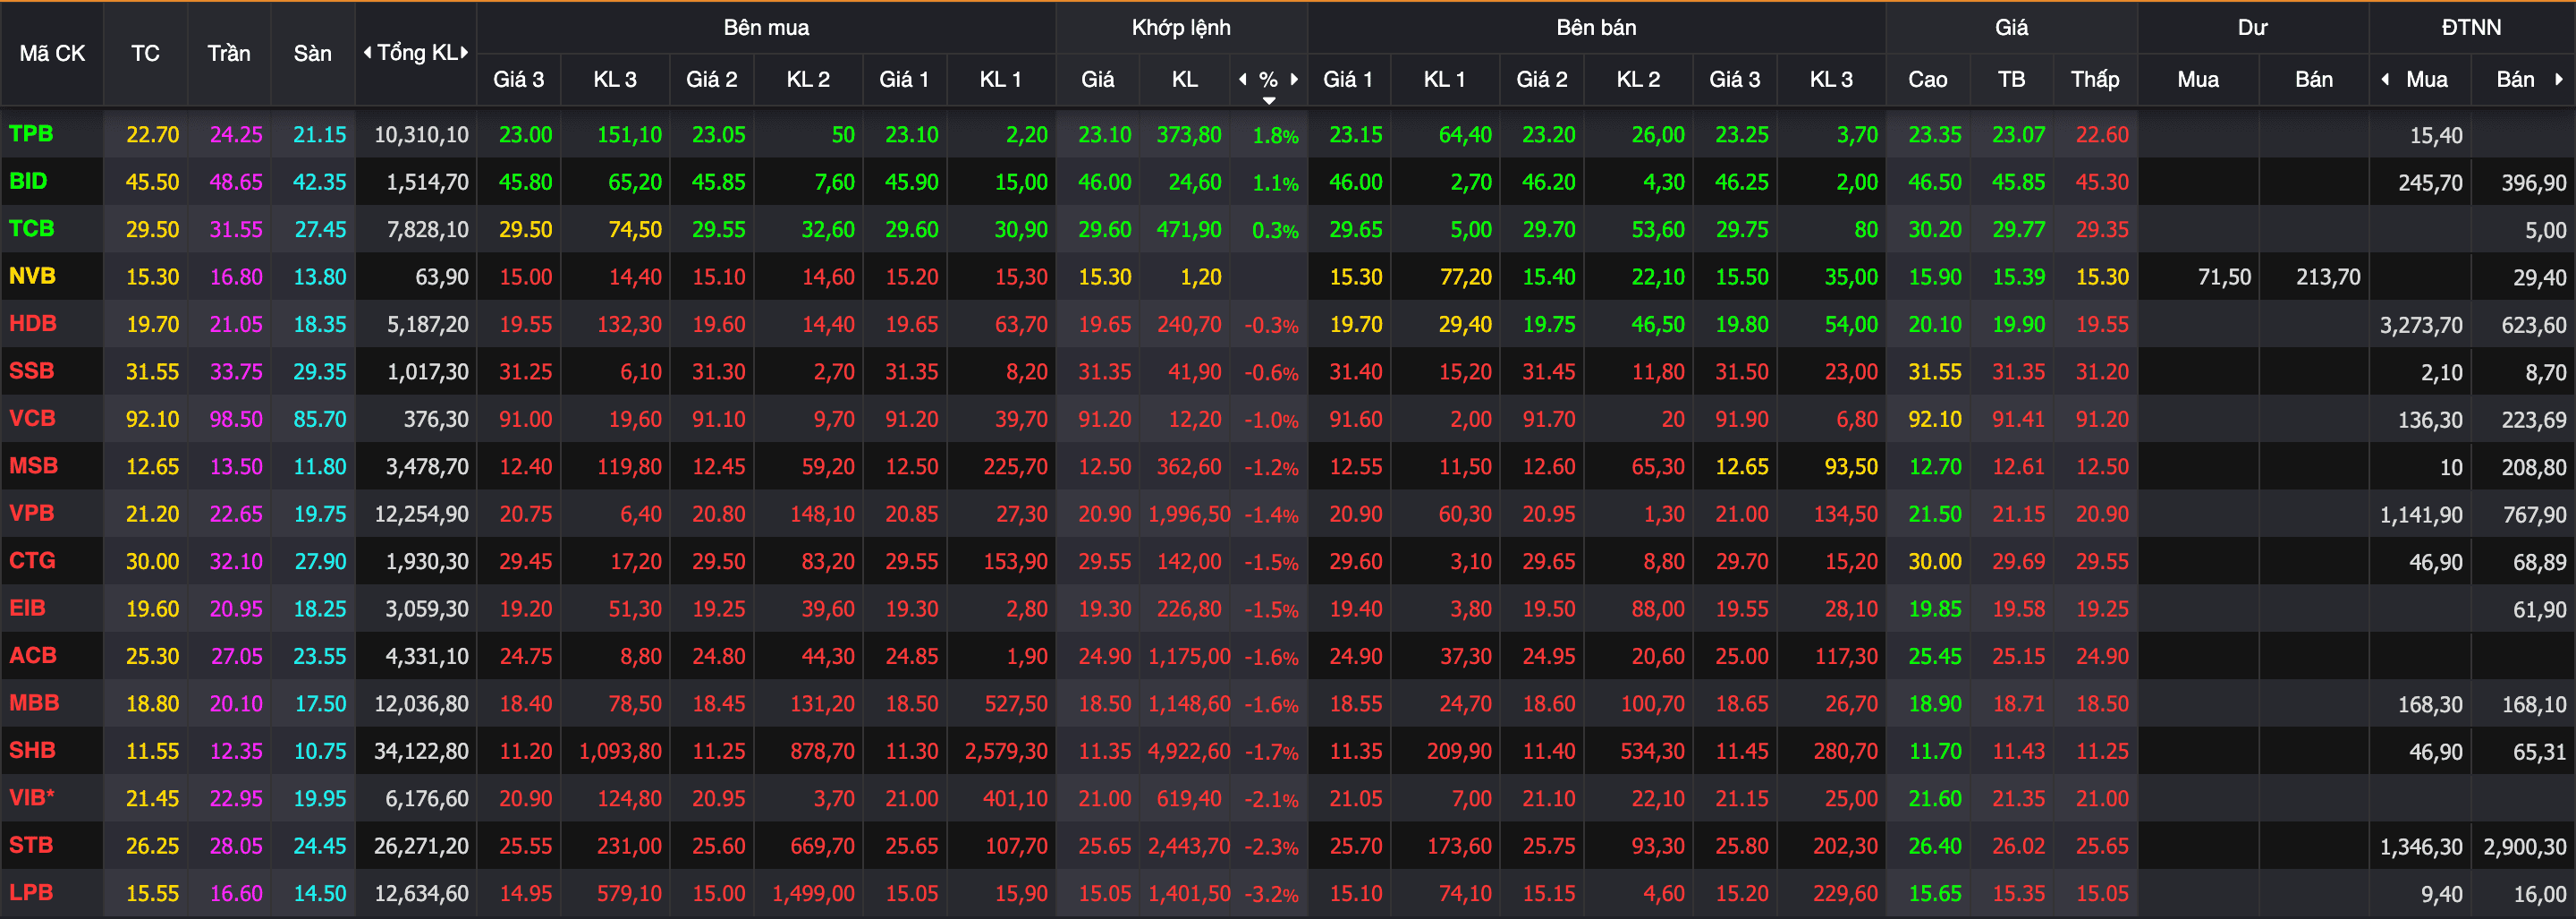Click NVB Dư Bán value 213,70

coord(2328,277)
